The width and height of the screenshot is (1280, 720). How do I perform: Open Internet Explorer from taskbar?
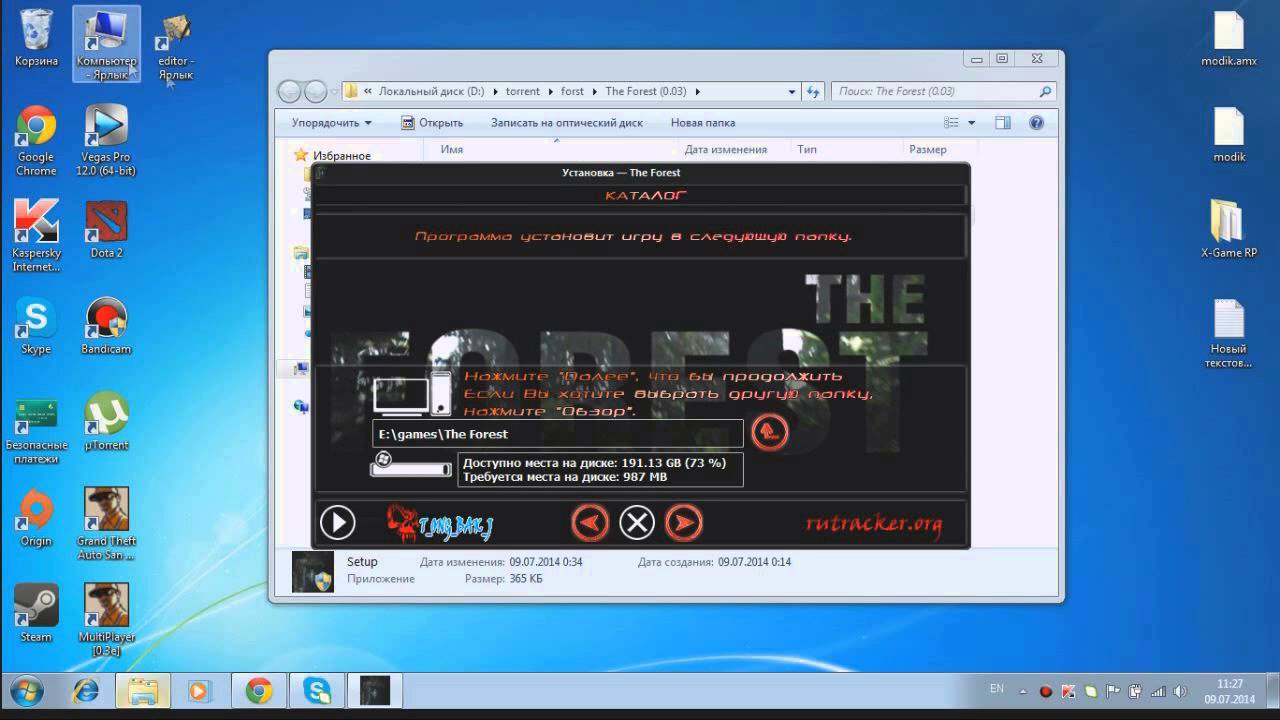[x=86, y=691]
